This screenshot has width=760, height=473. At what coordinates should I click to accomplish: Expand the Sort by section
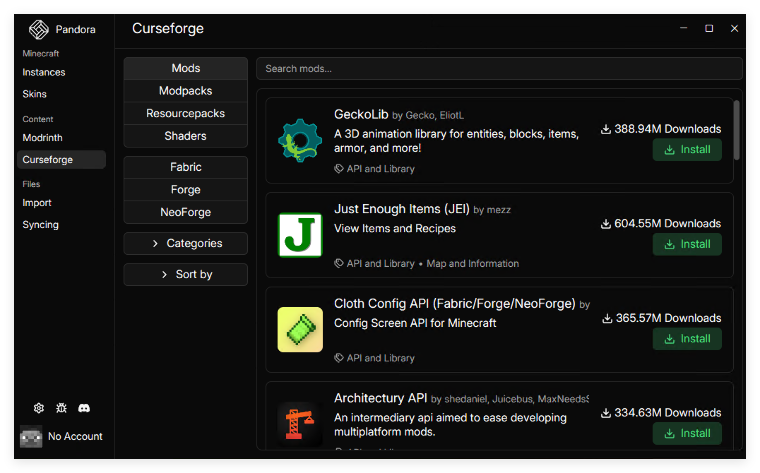(186, 274)
